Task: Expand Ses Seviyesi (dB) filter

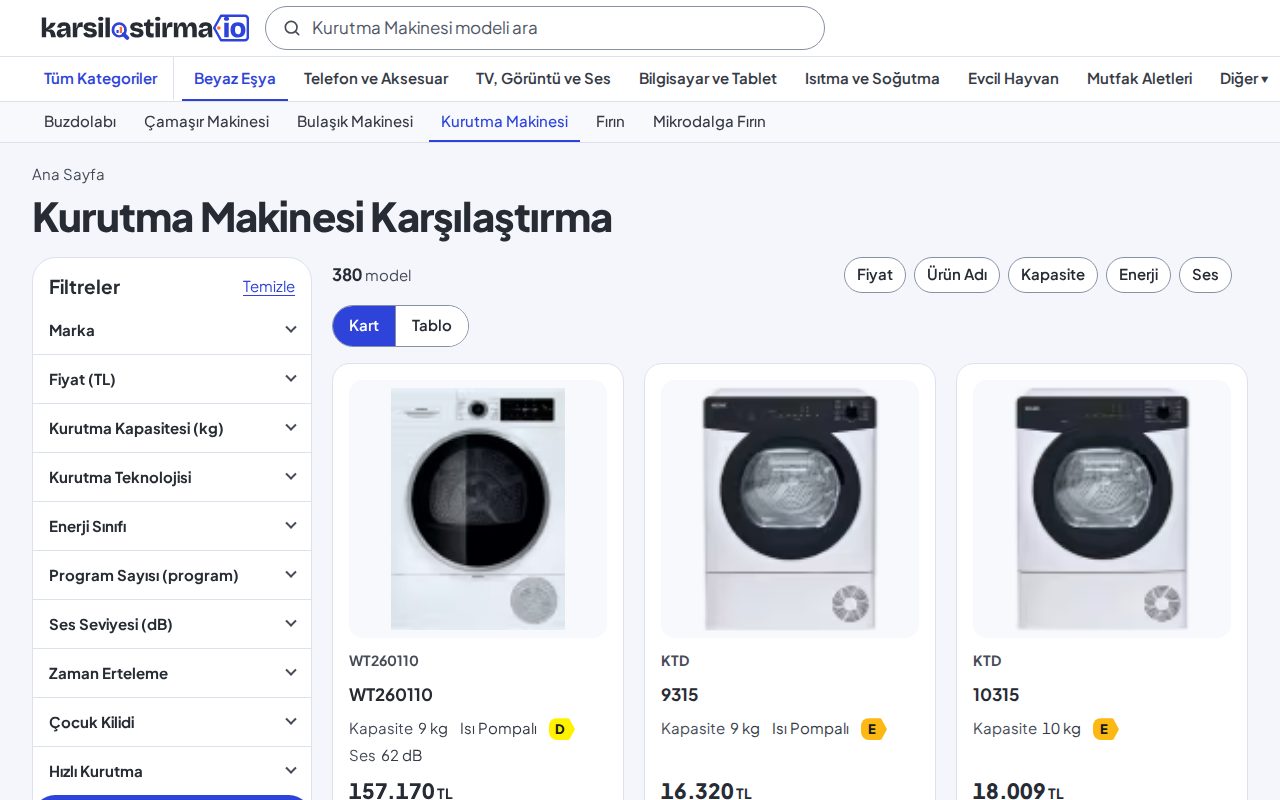Action: [x=172, y=624]
